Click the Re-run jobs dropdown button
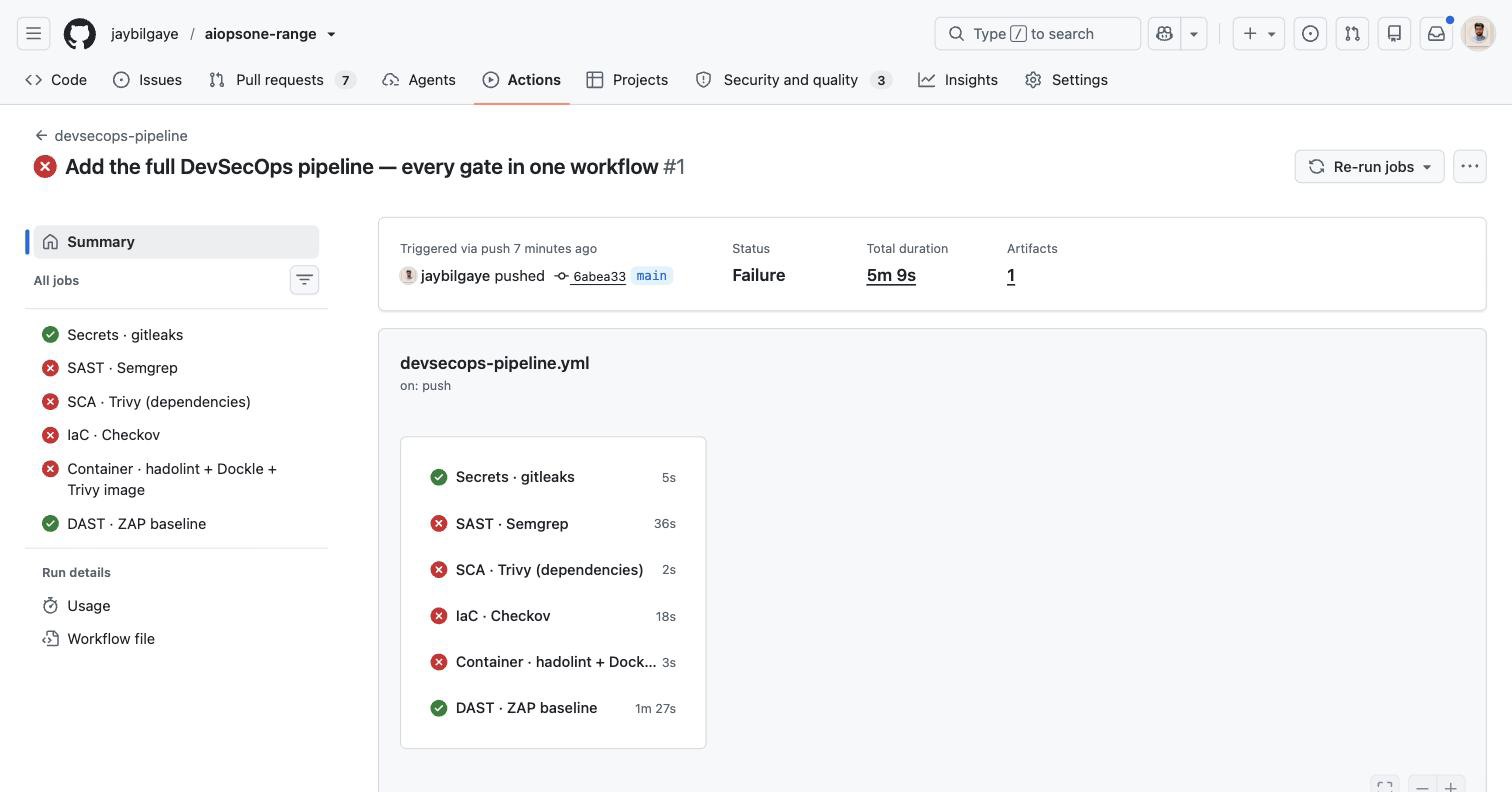Viewport: 1512px width, 792px height. coord(1369,166)
